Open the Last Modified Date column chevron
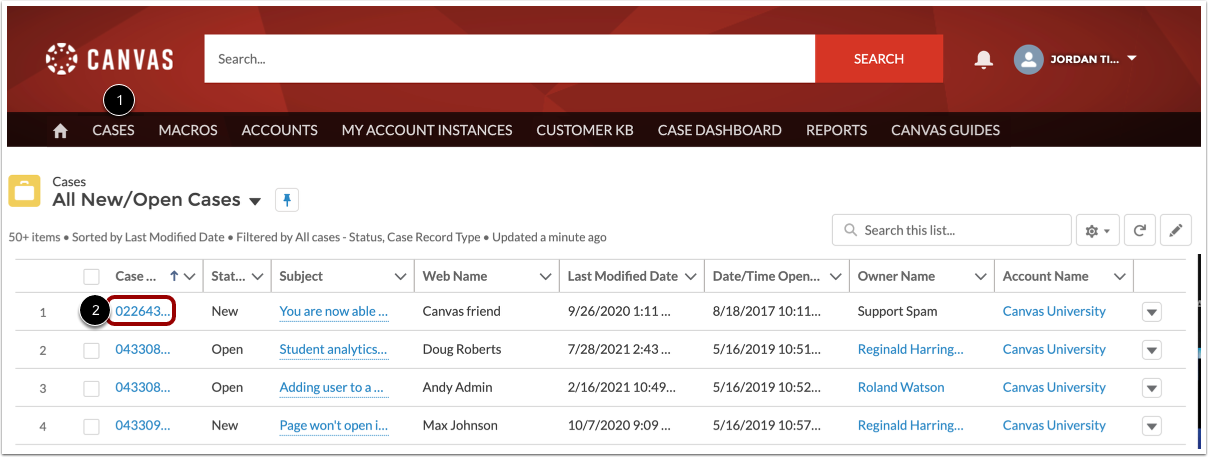This screenshot has width=1208, height=457. 690,277
